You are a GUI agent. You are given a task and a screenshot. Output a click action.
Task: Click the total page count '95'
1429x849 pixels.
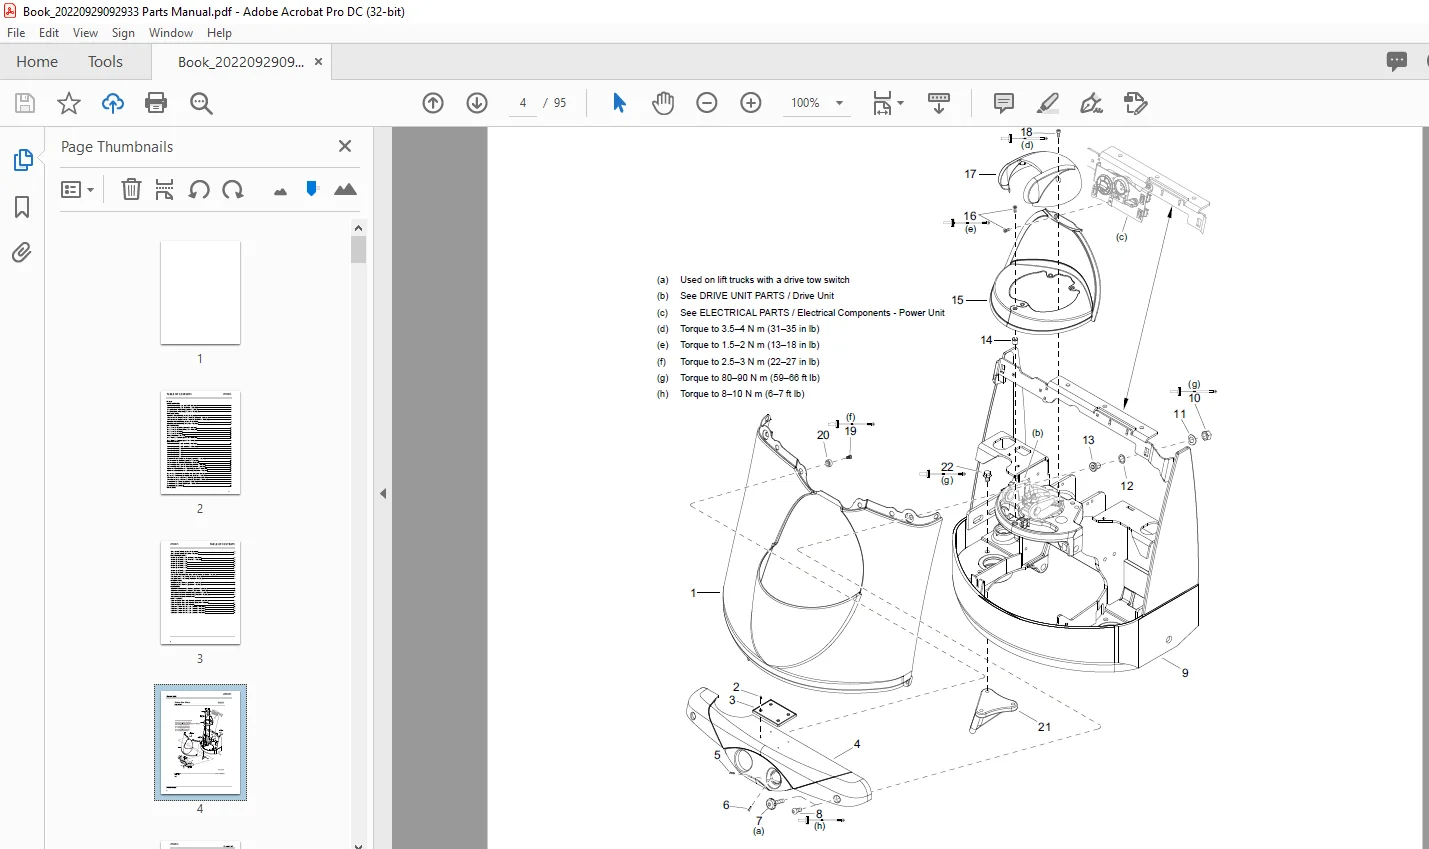[x=560, y=103]
